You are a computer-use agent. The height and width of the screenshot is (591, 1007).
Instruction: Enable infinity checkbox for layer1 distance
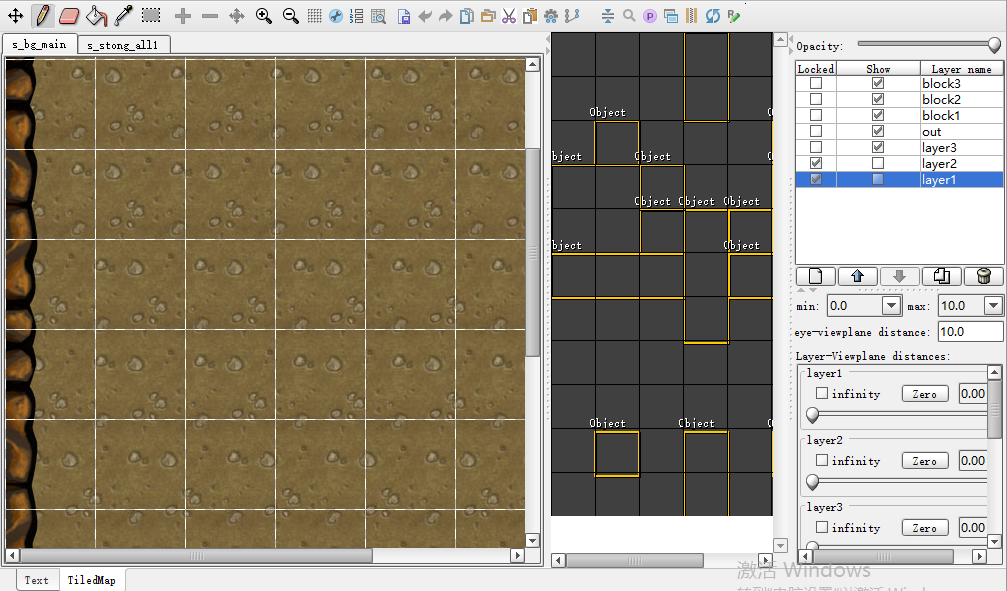point(822,393)
